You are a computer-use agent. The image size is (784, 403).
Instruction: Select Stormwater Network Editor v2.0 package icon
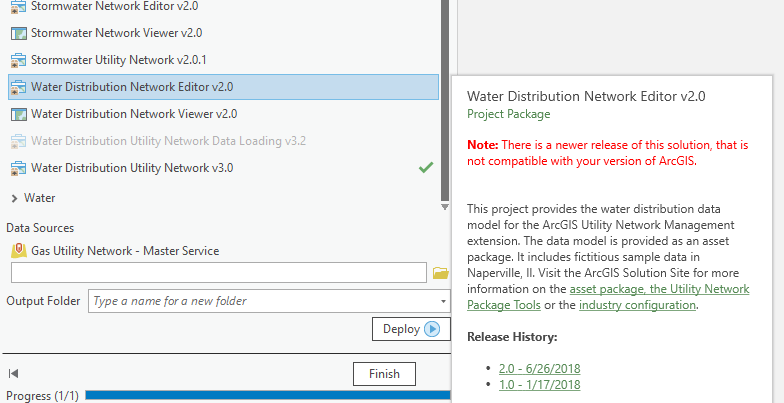pyautogui.click(x=18, y=6)
